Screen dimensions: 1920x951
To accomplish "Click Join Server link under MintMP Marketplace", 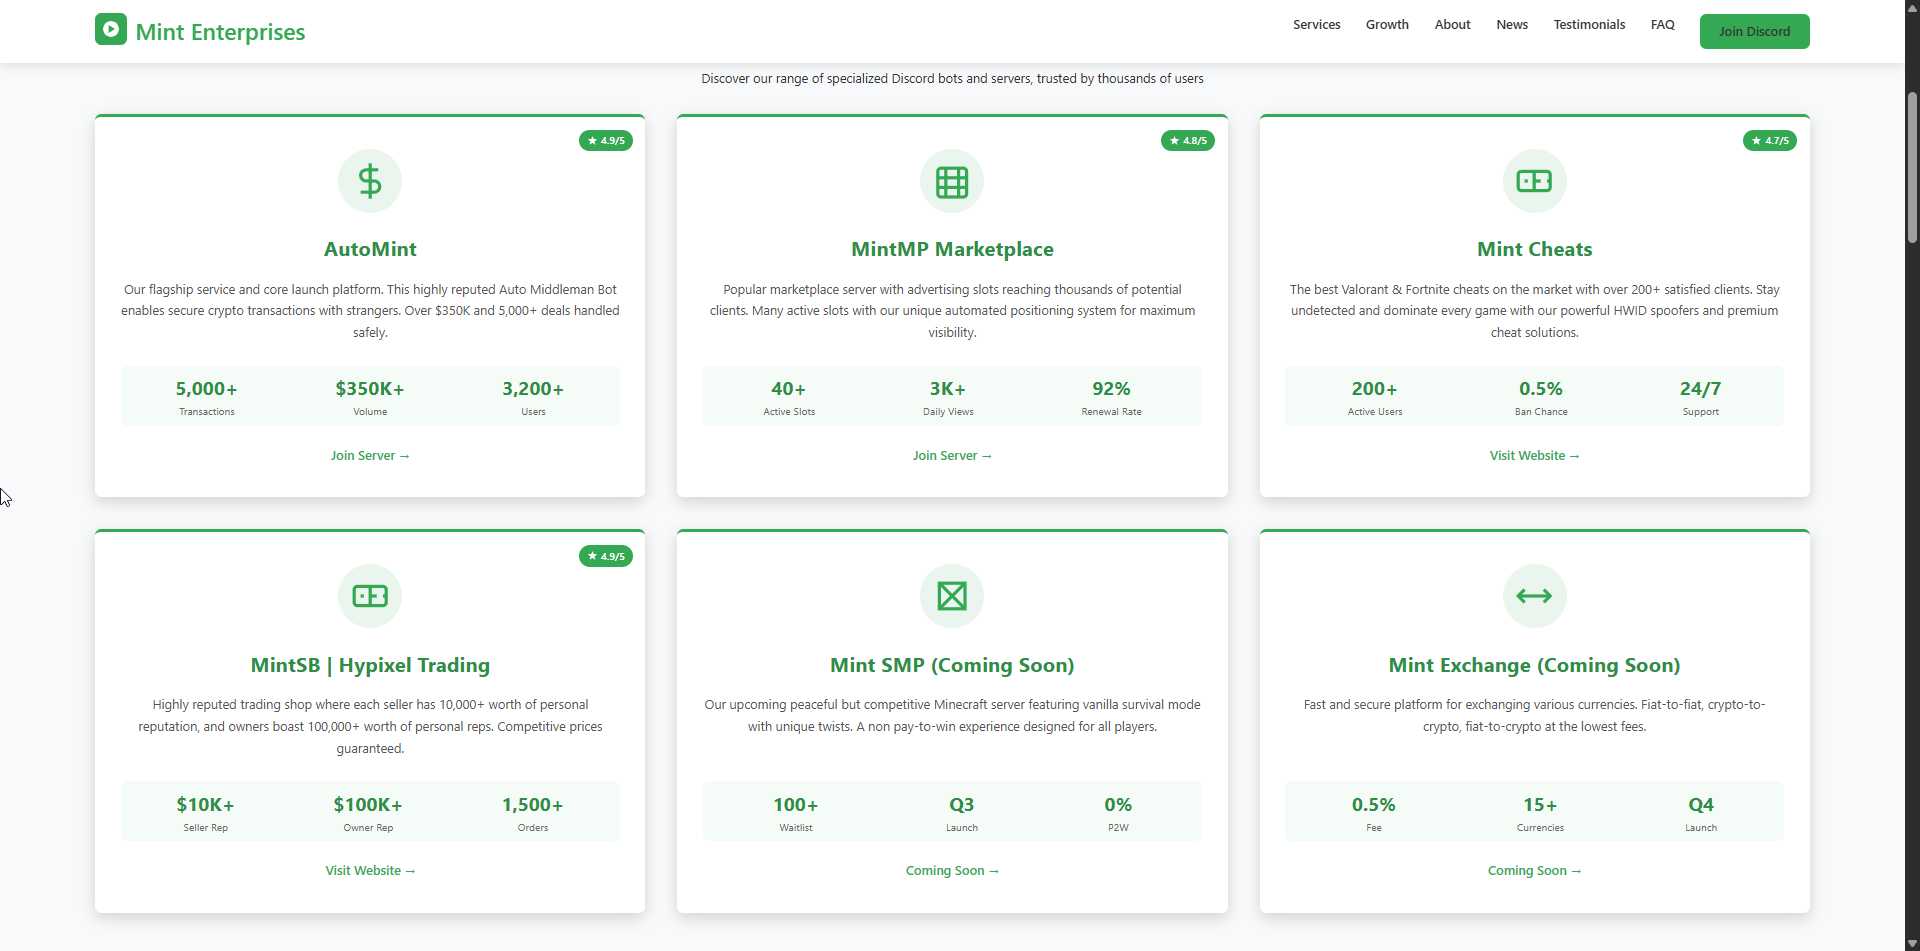I will (952, 456).
